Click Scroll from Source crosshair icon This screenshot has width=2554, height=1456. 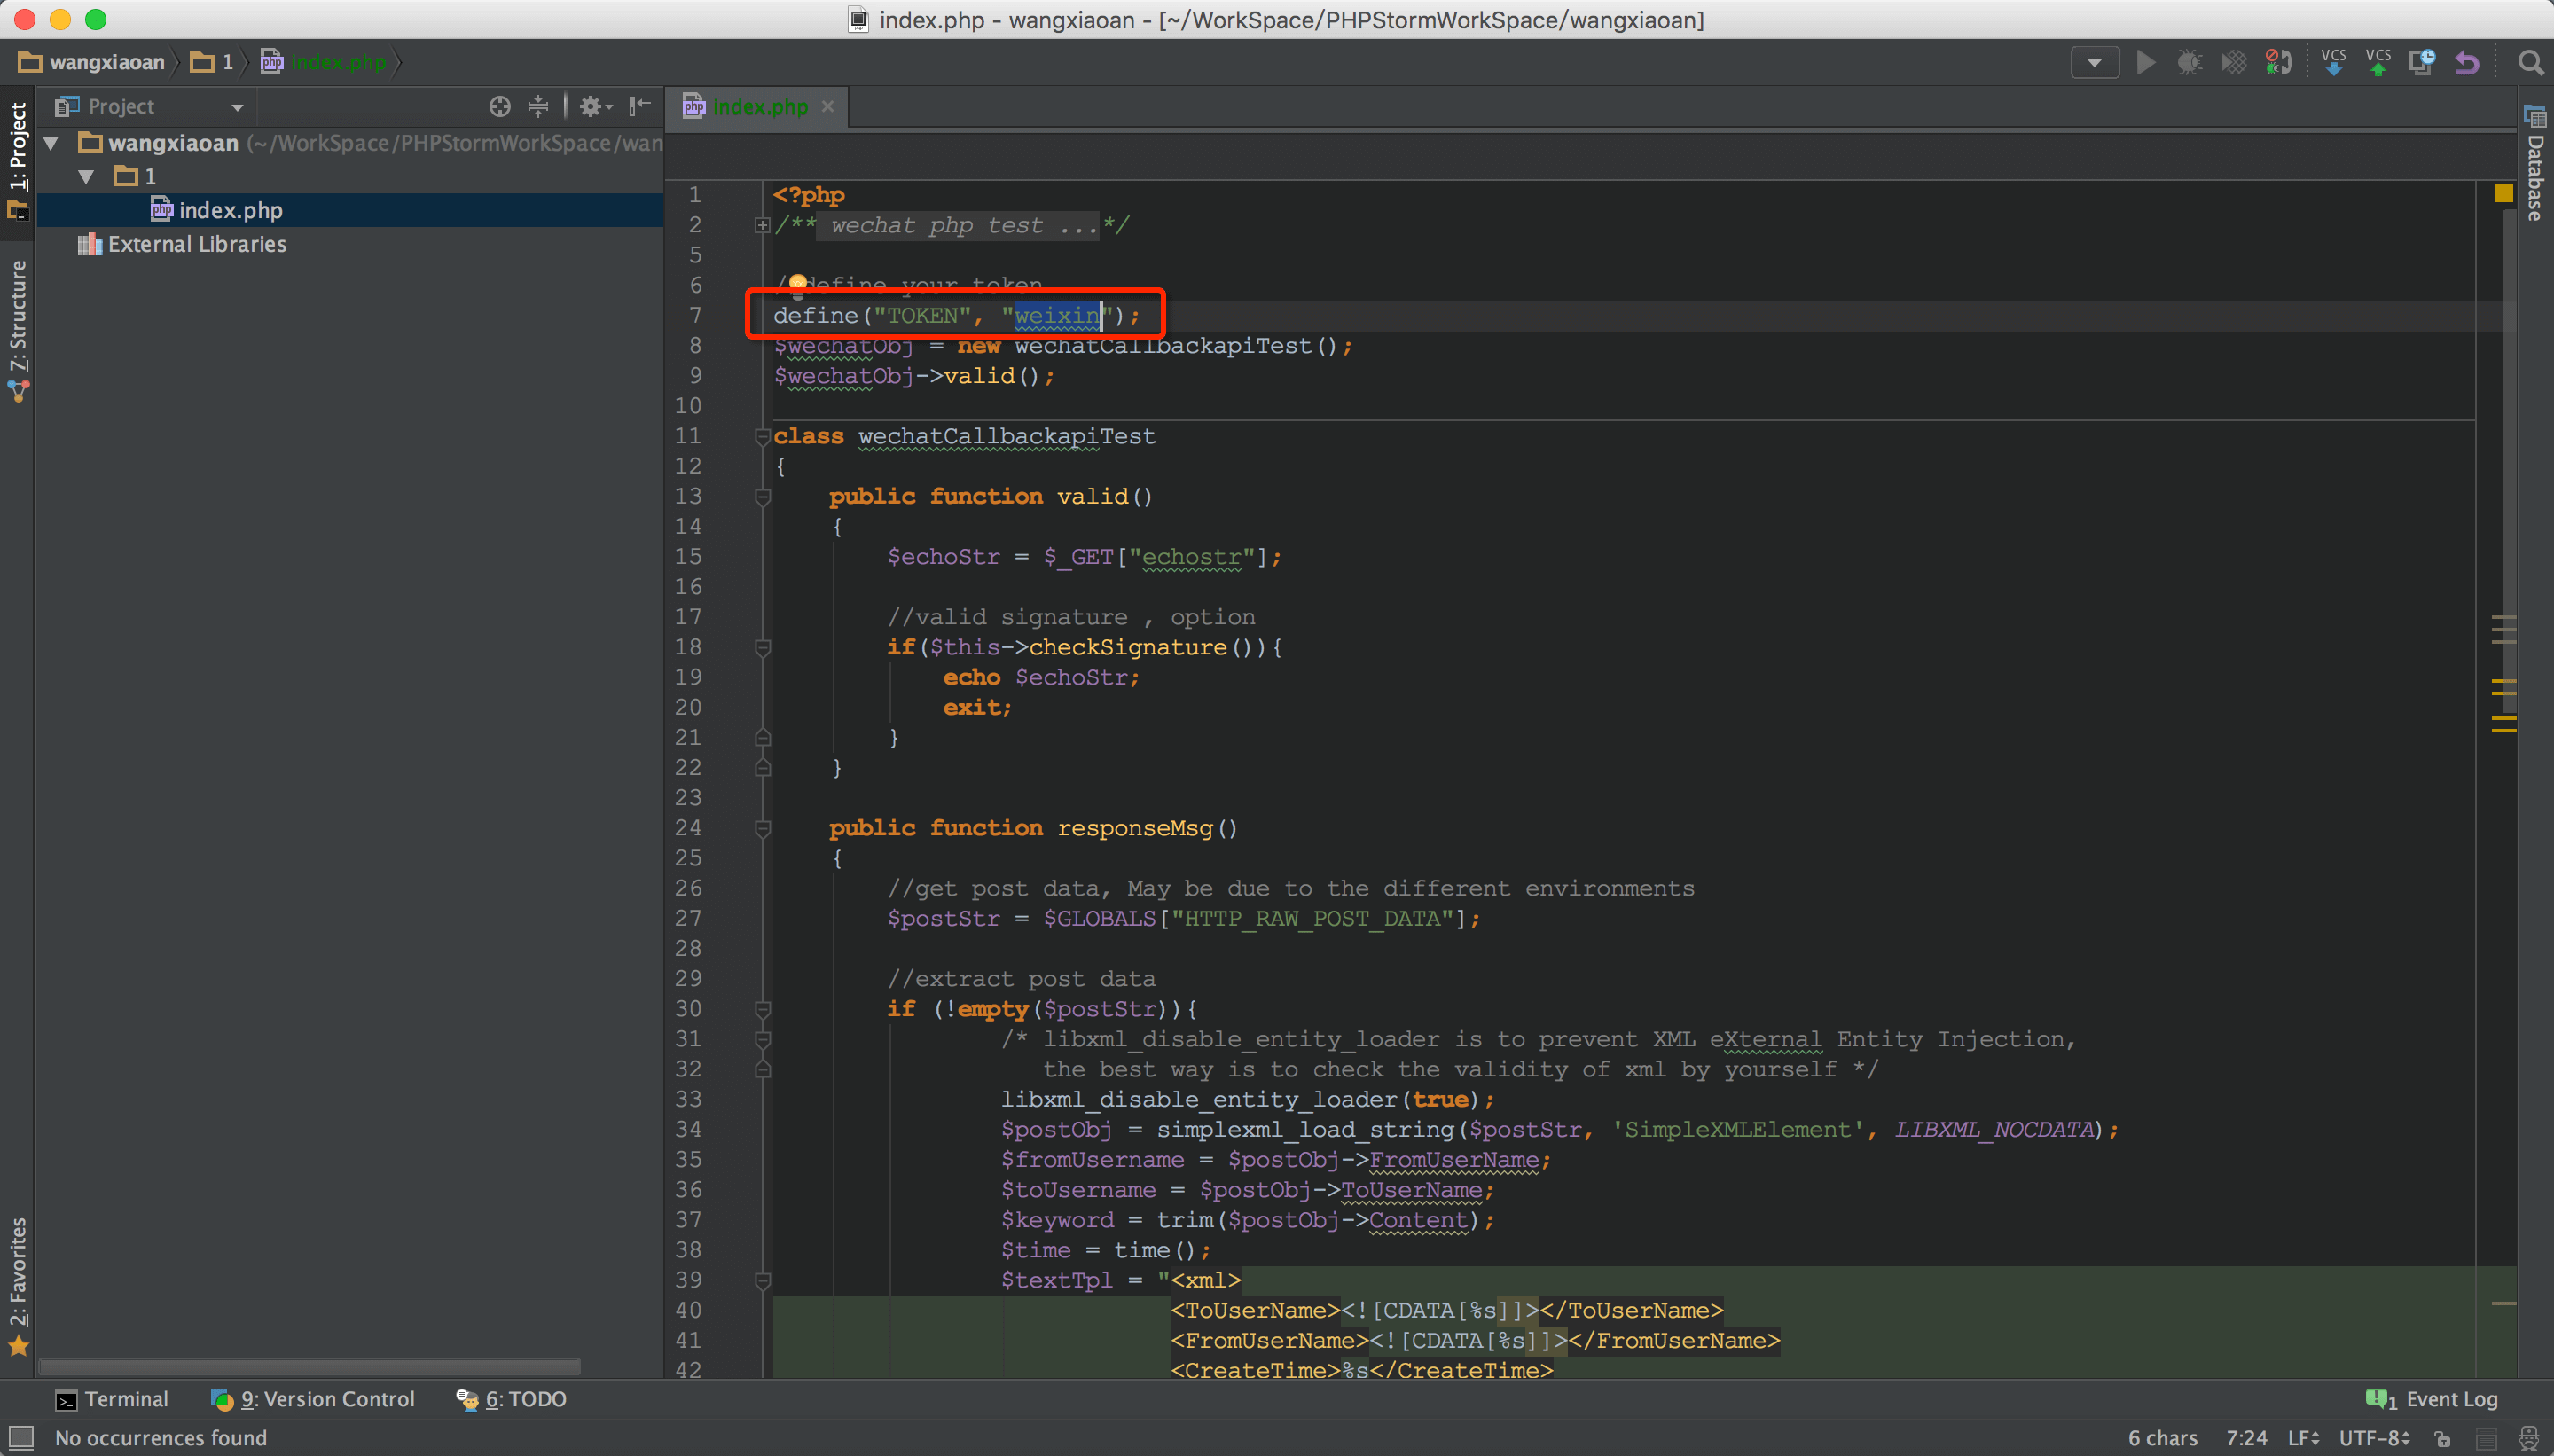click(x=499, y=106)
